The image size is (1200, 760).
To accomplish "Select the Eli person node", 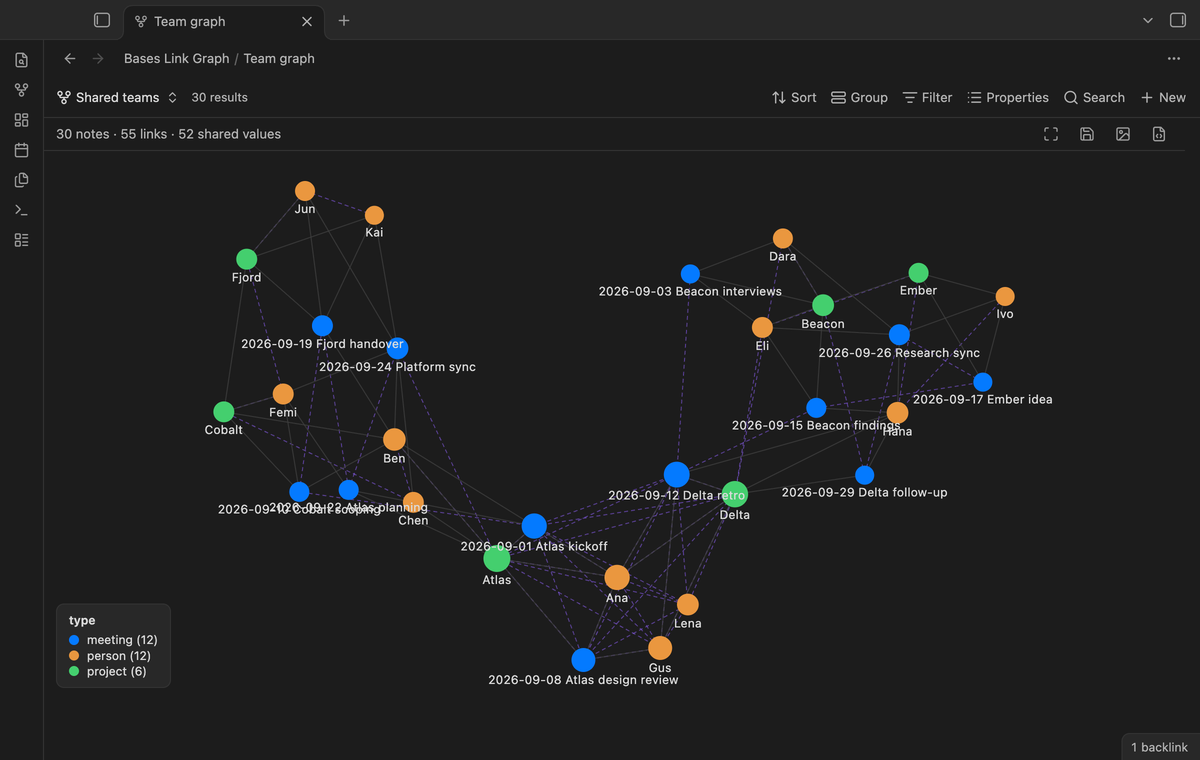I will [762, 328].
